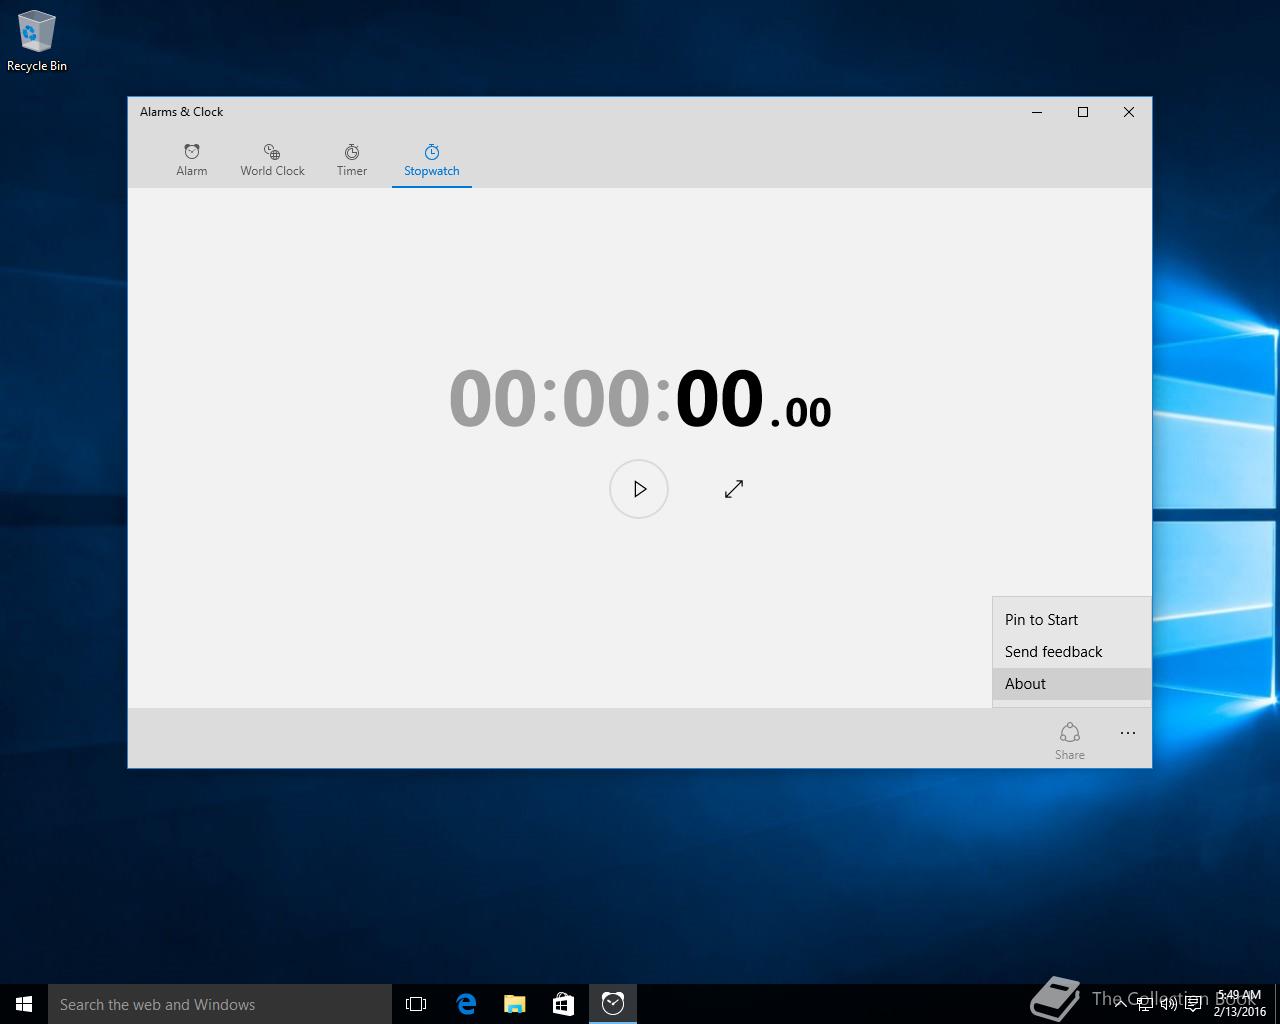Open the Store from the taskbar
The width and height of the screenshot is (1280, 1024).
pyautogui.click(x=564, y=1004)
